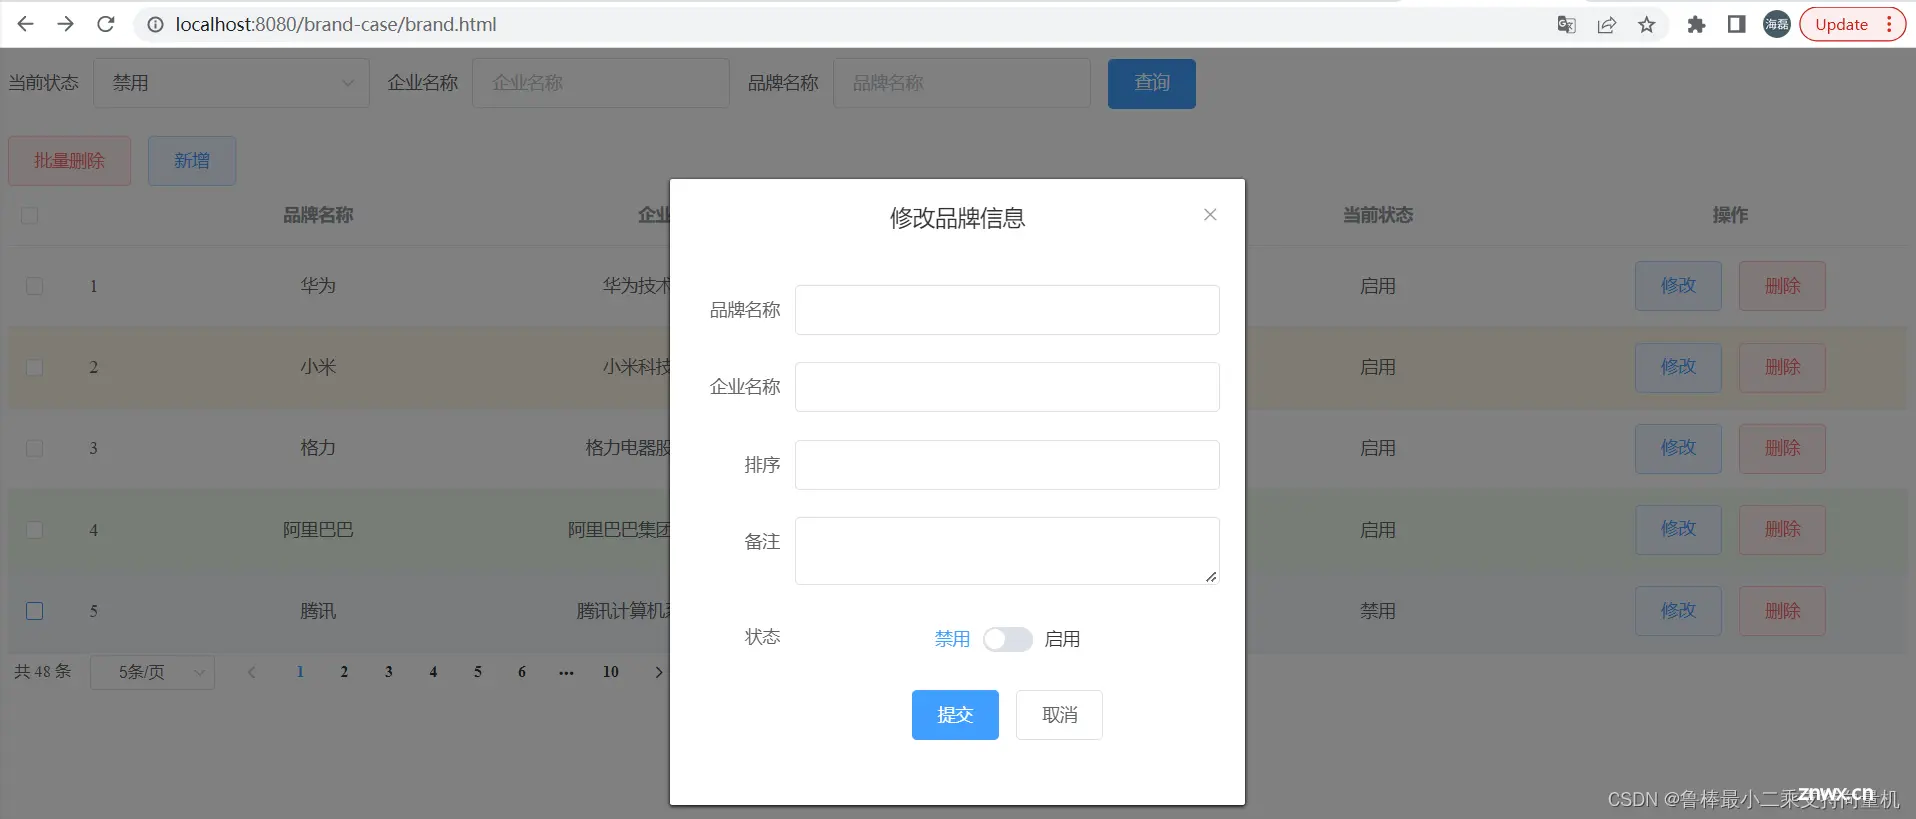Screen dimensions: 1916x819
Task: Go back with the browser back arrow
Action: tap(26, 24)
